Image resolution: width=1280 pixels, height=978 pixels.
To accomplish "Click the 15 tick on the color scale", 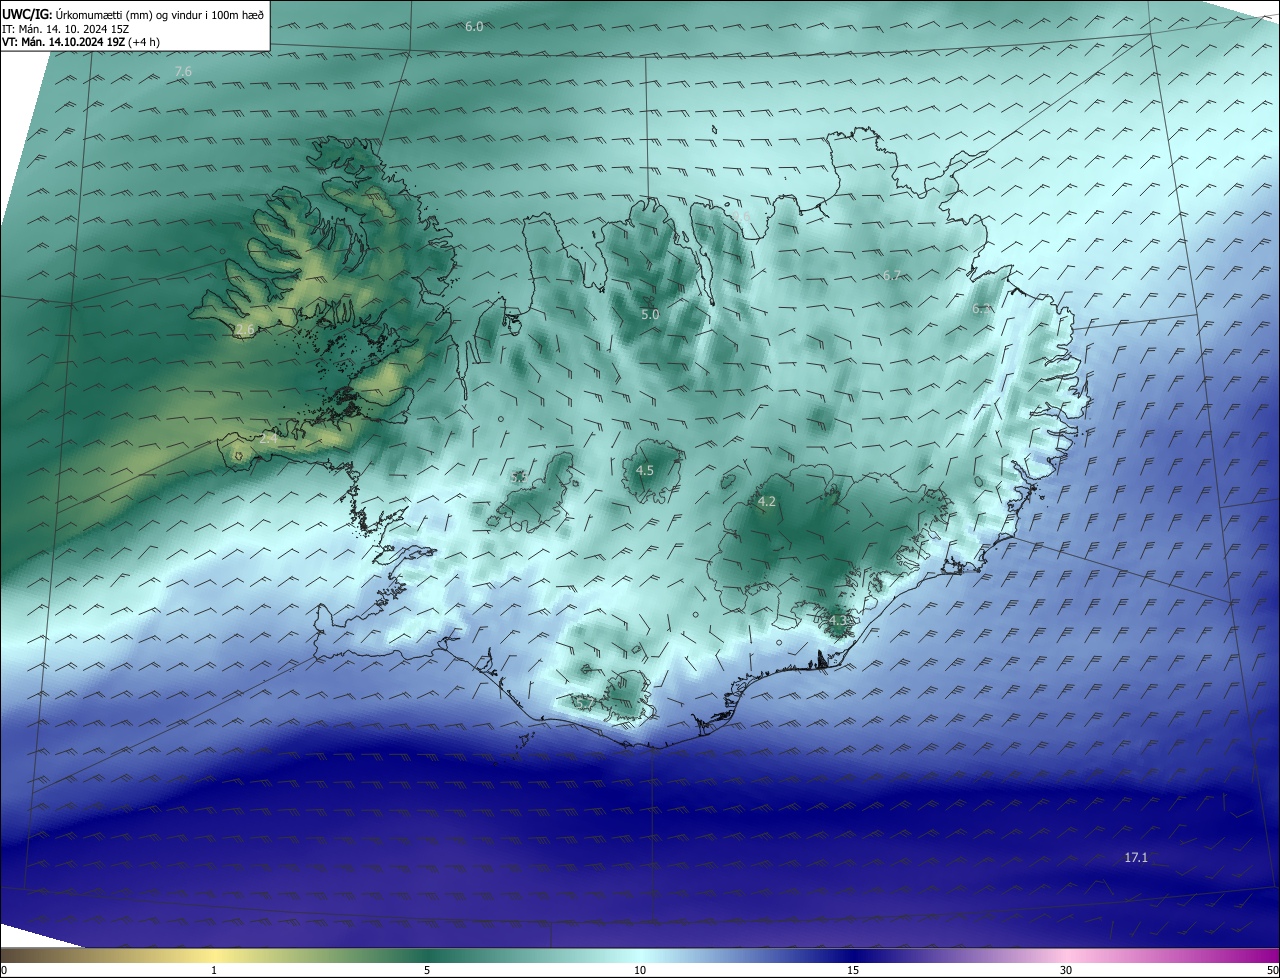I will point(853,970).
